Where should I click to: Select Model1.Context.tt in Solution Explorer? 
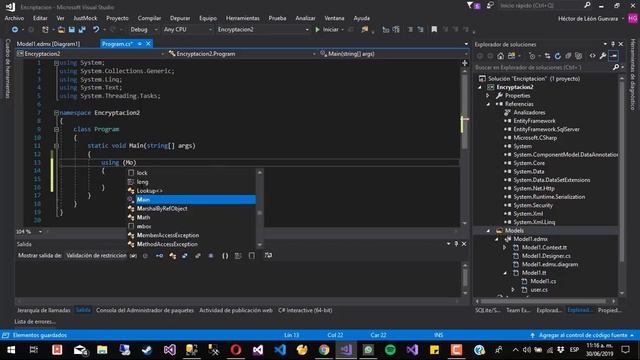[x=544, y=248]
